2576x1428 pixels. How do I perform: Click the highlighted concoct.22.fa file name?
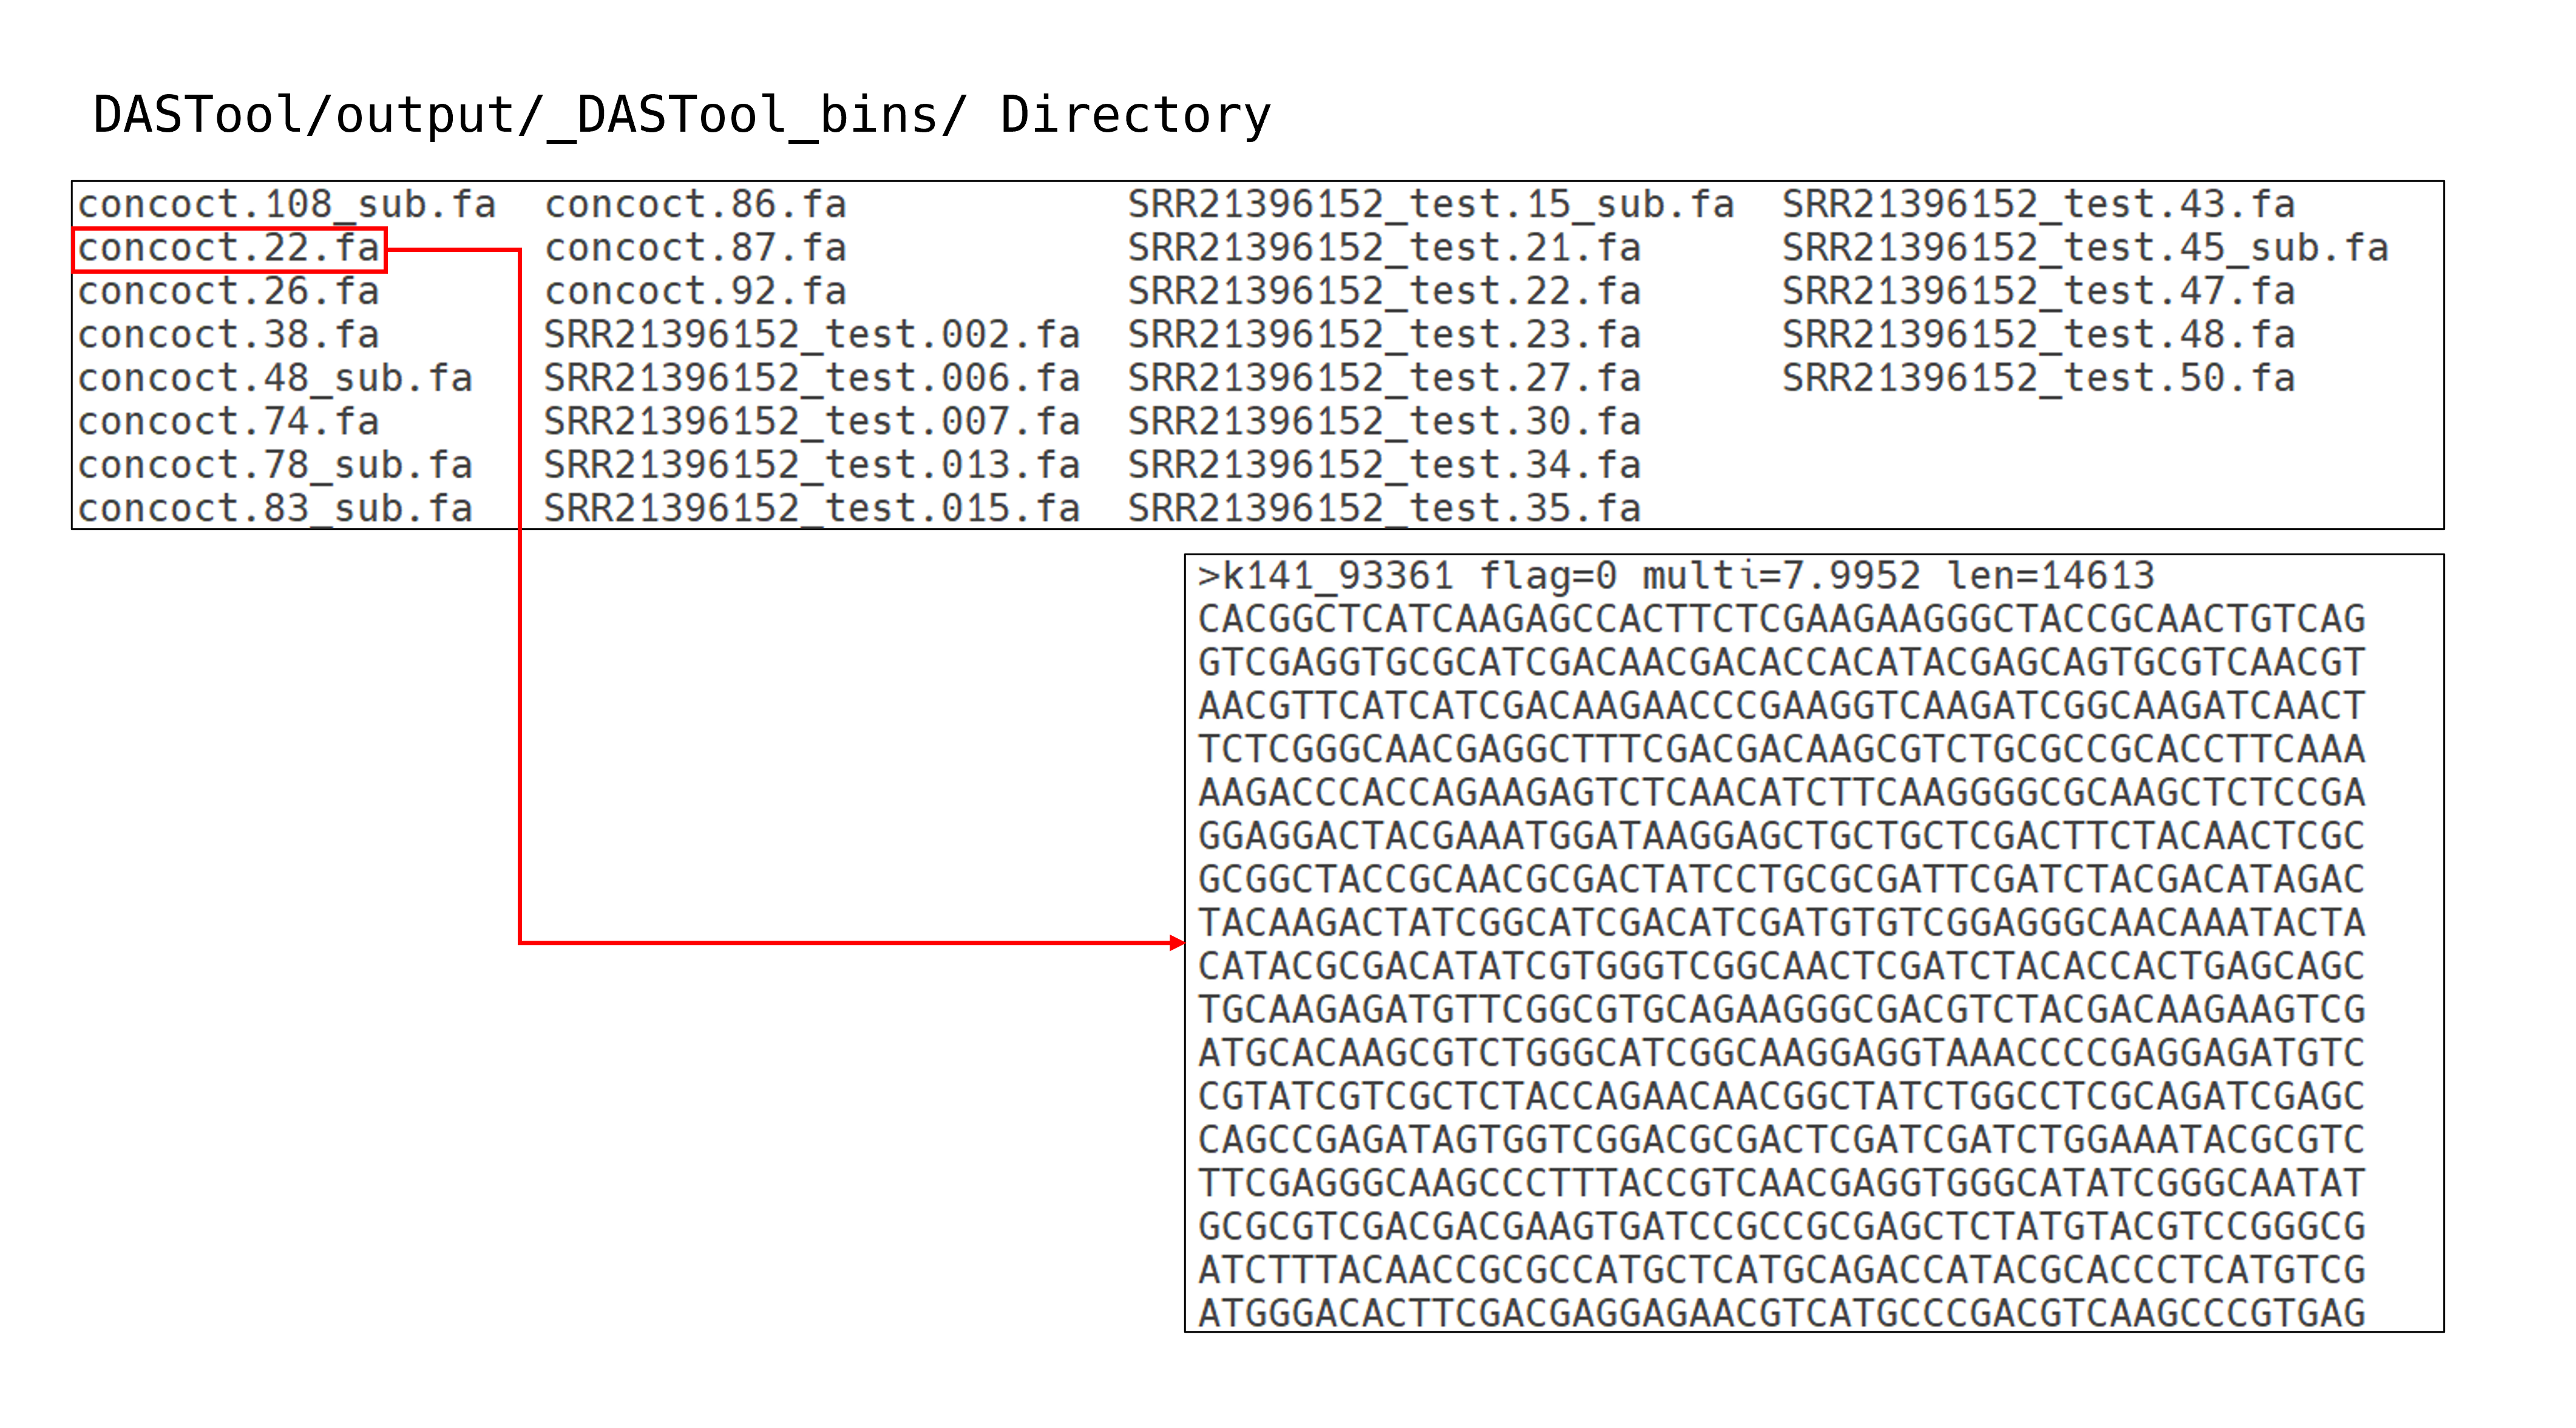tap(229, 249)
